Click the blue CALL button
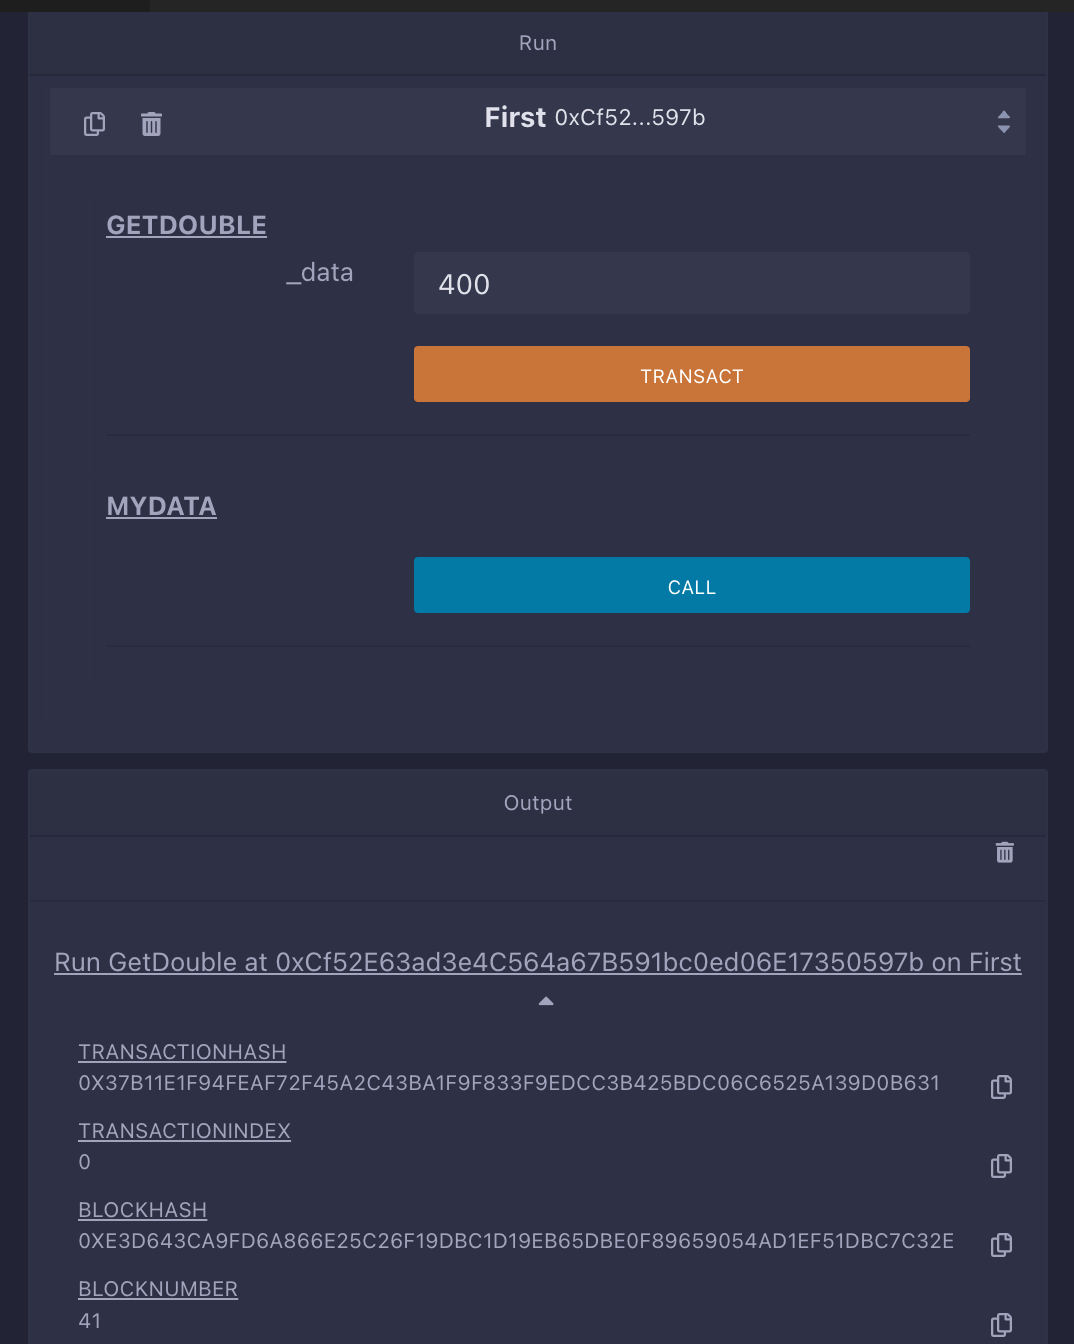This screenshot has height=1344, width=1074. [x=692, y=585]
